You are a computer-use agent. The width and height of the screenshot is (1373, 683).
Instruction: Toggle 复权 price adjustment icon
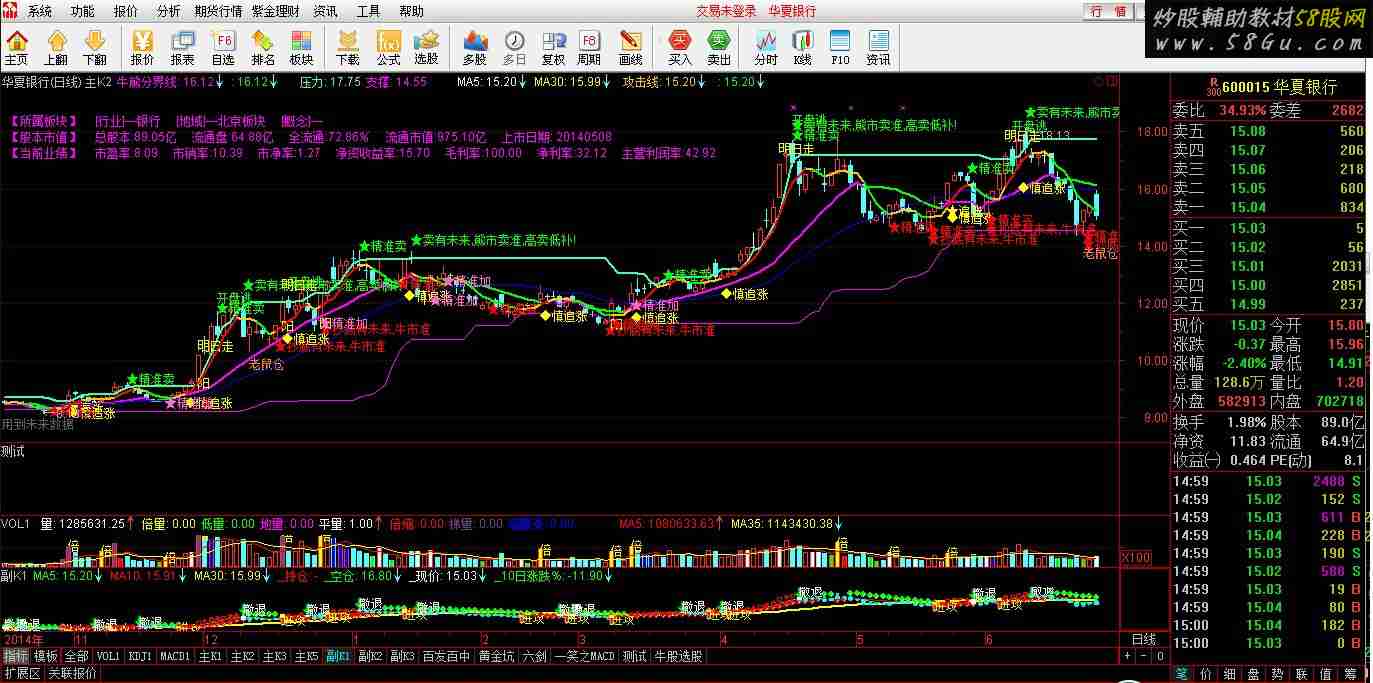pos(553,47)
